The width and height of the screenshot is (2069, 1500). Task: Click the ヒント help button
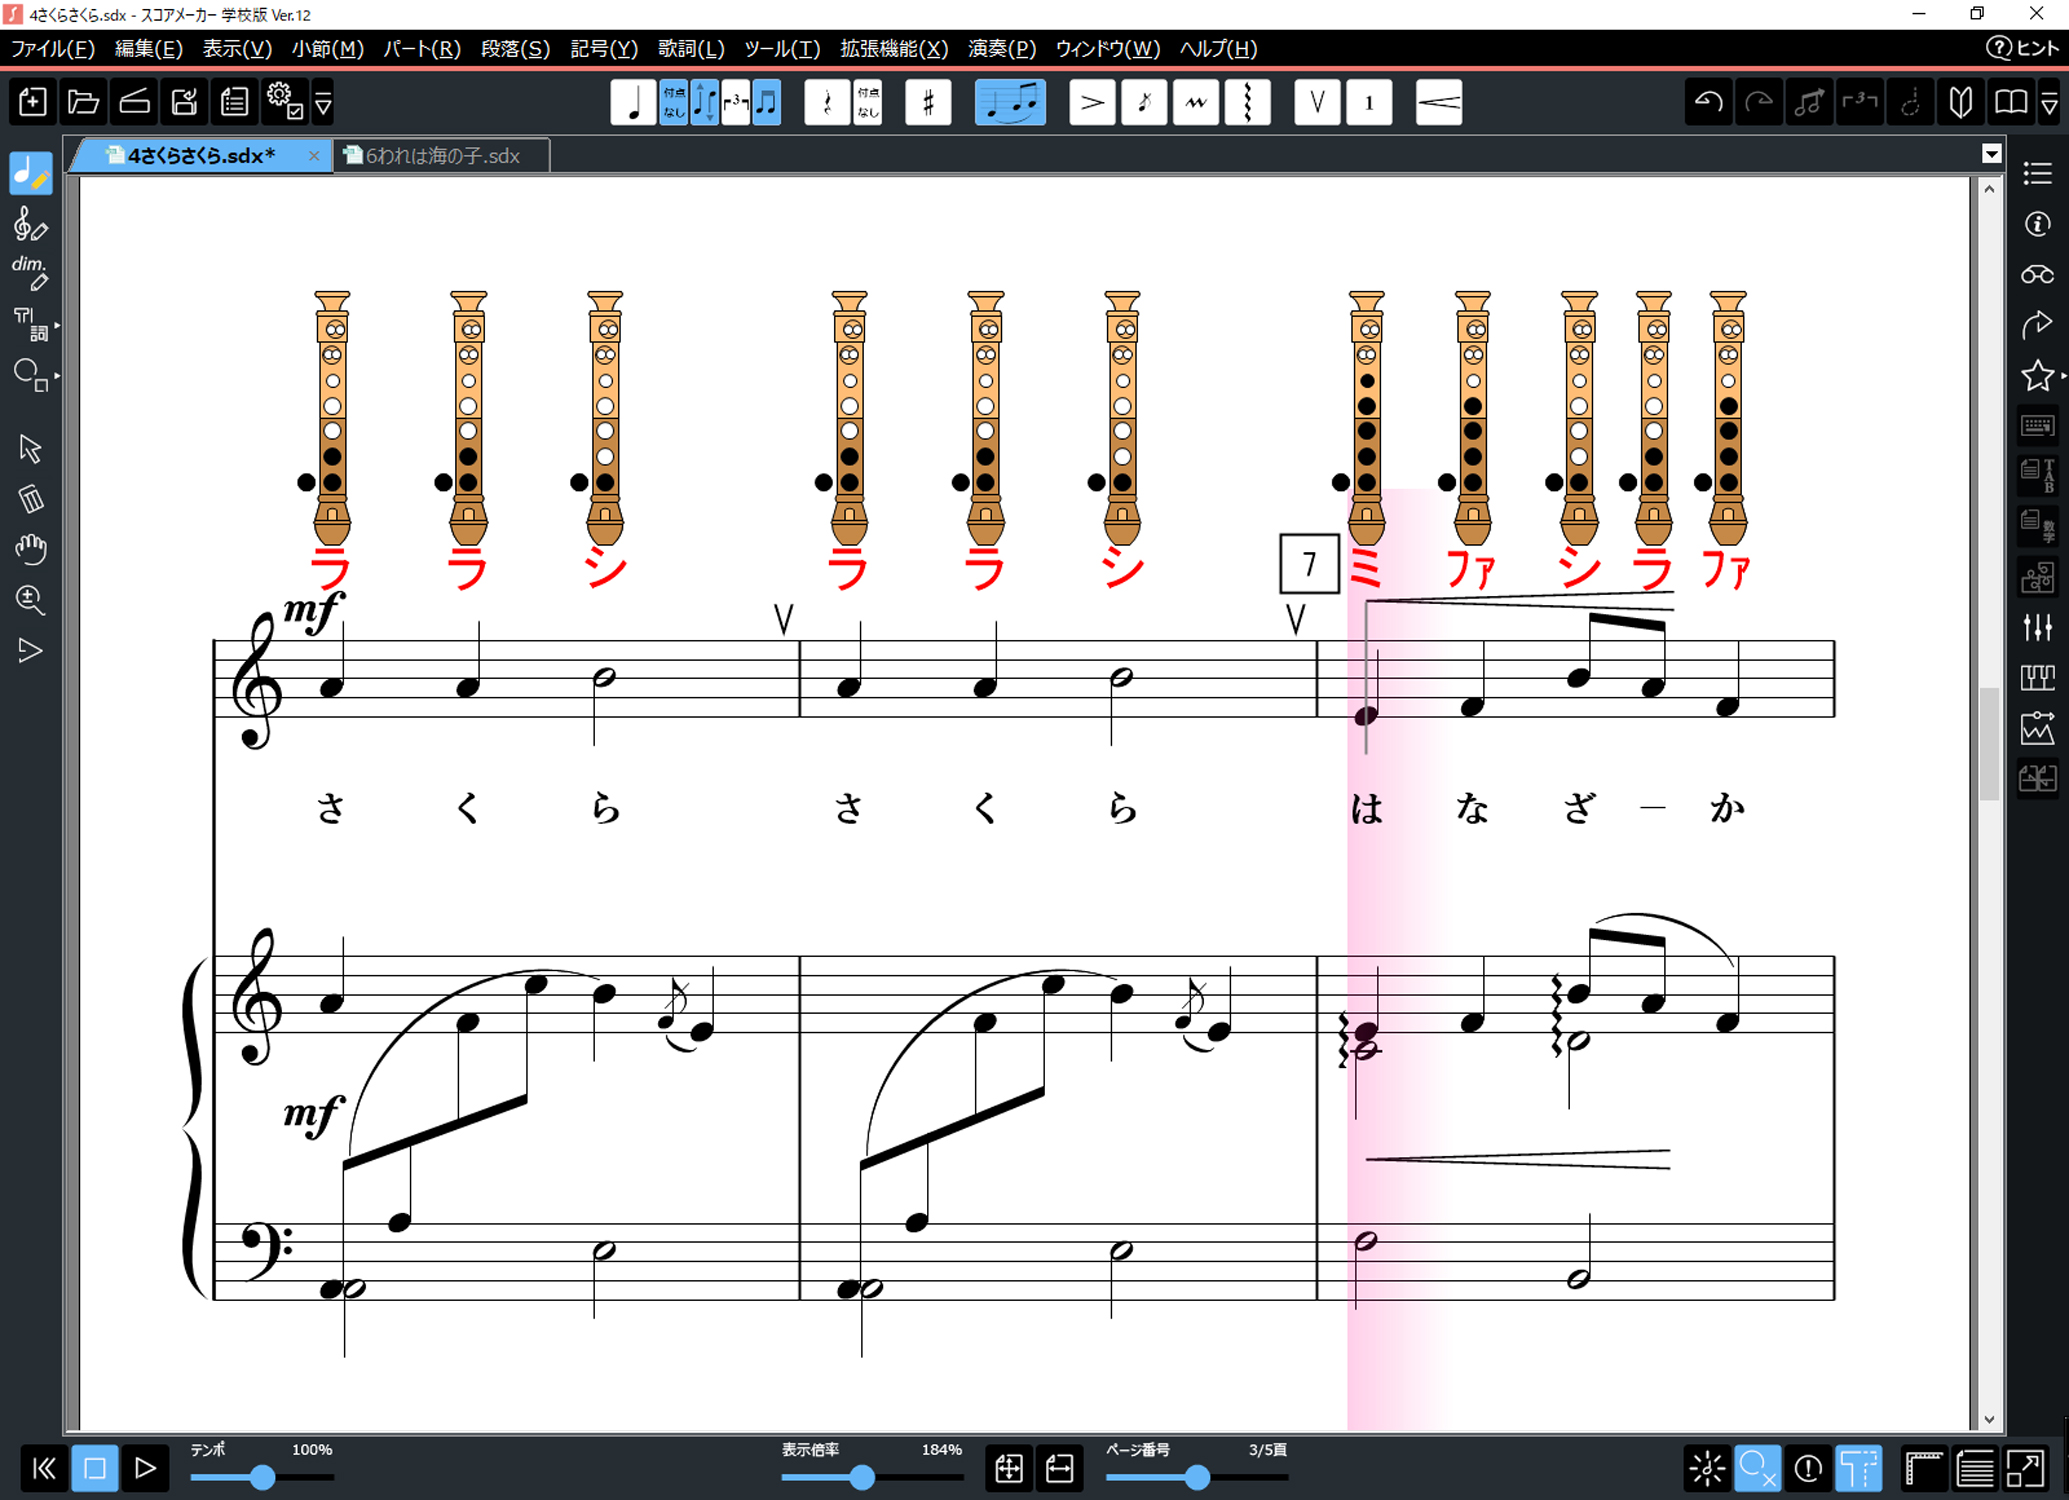(2022, 48)
